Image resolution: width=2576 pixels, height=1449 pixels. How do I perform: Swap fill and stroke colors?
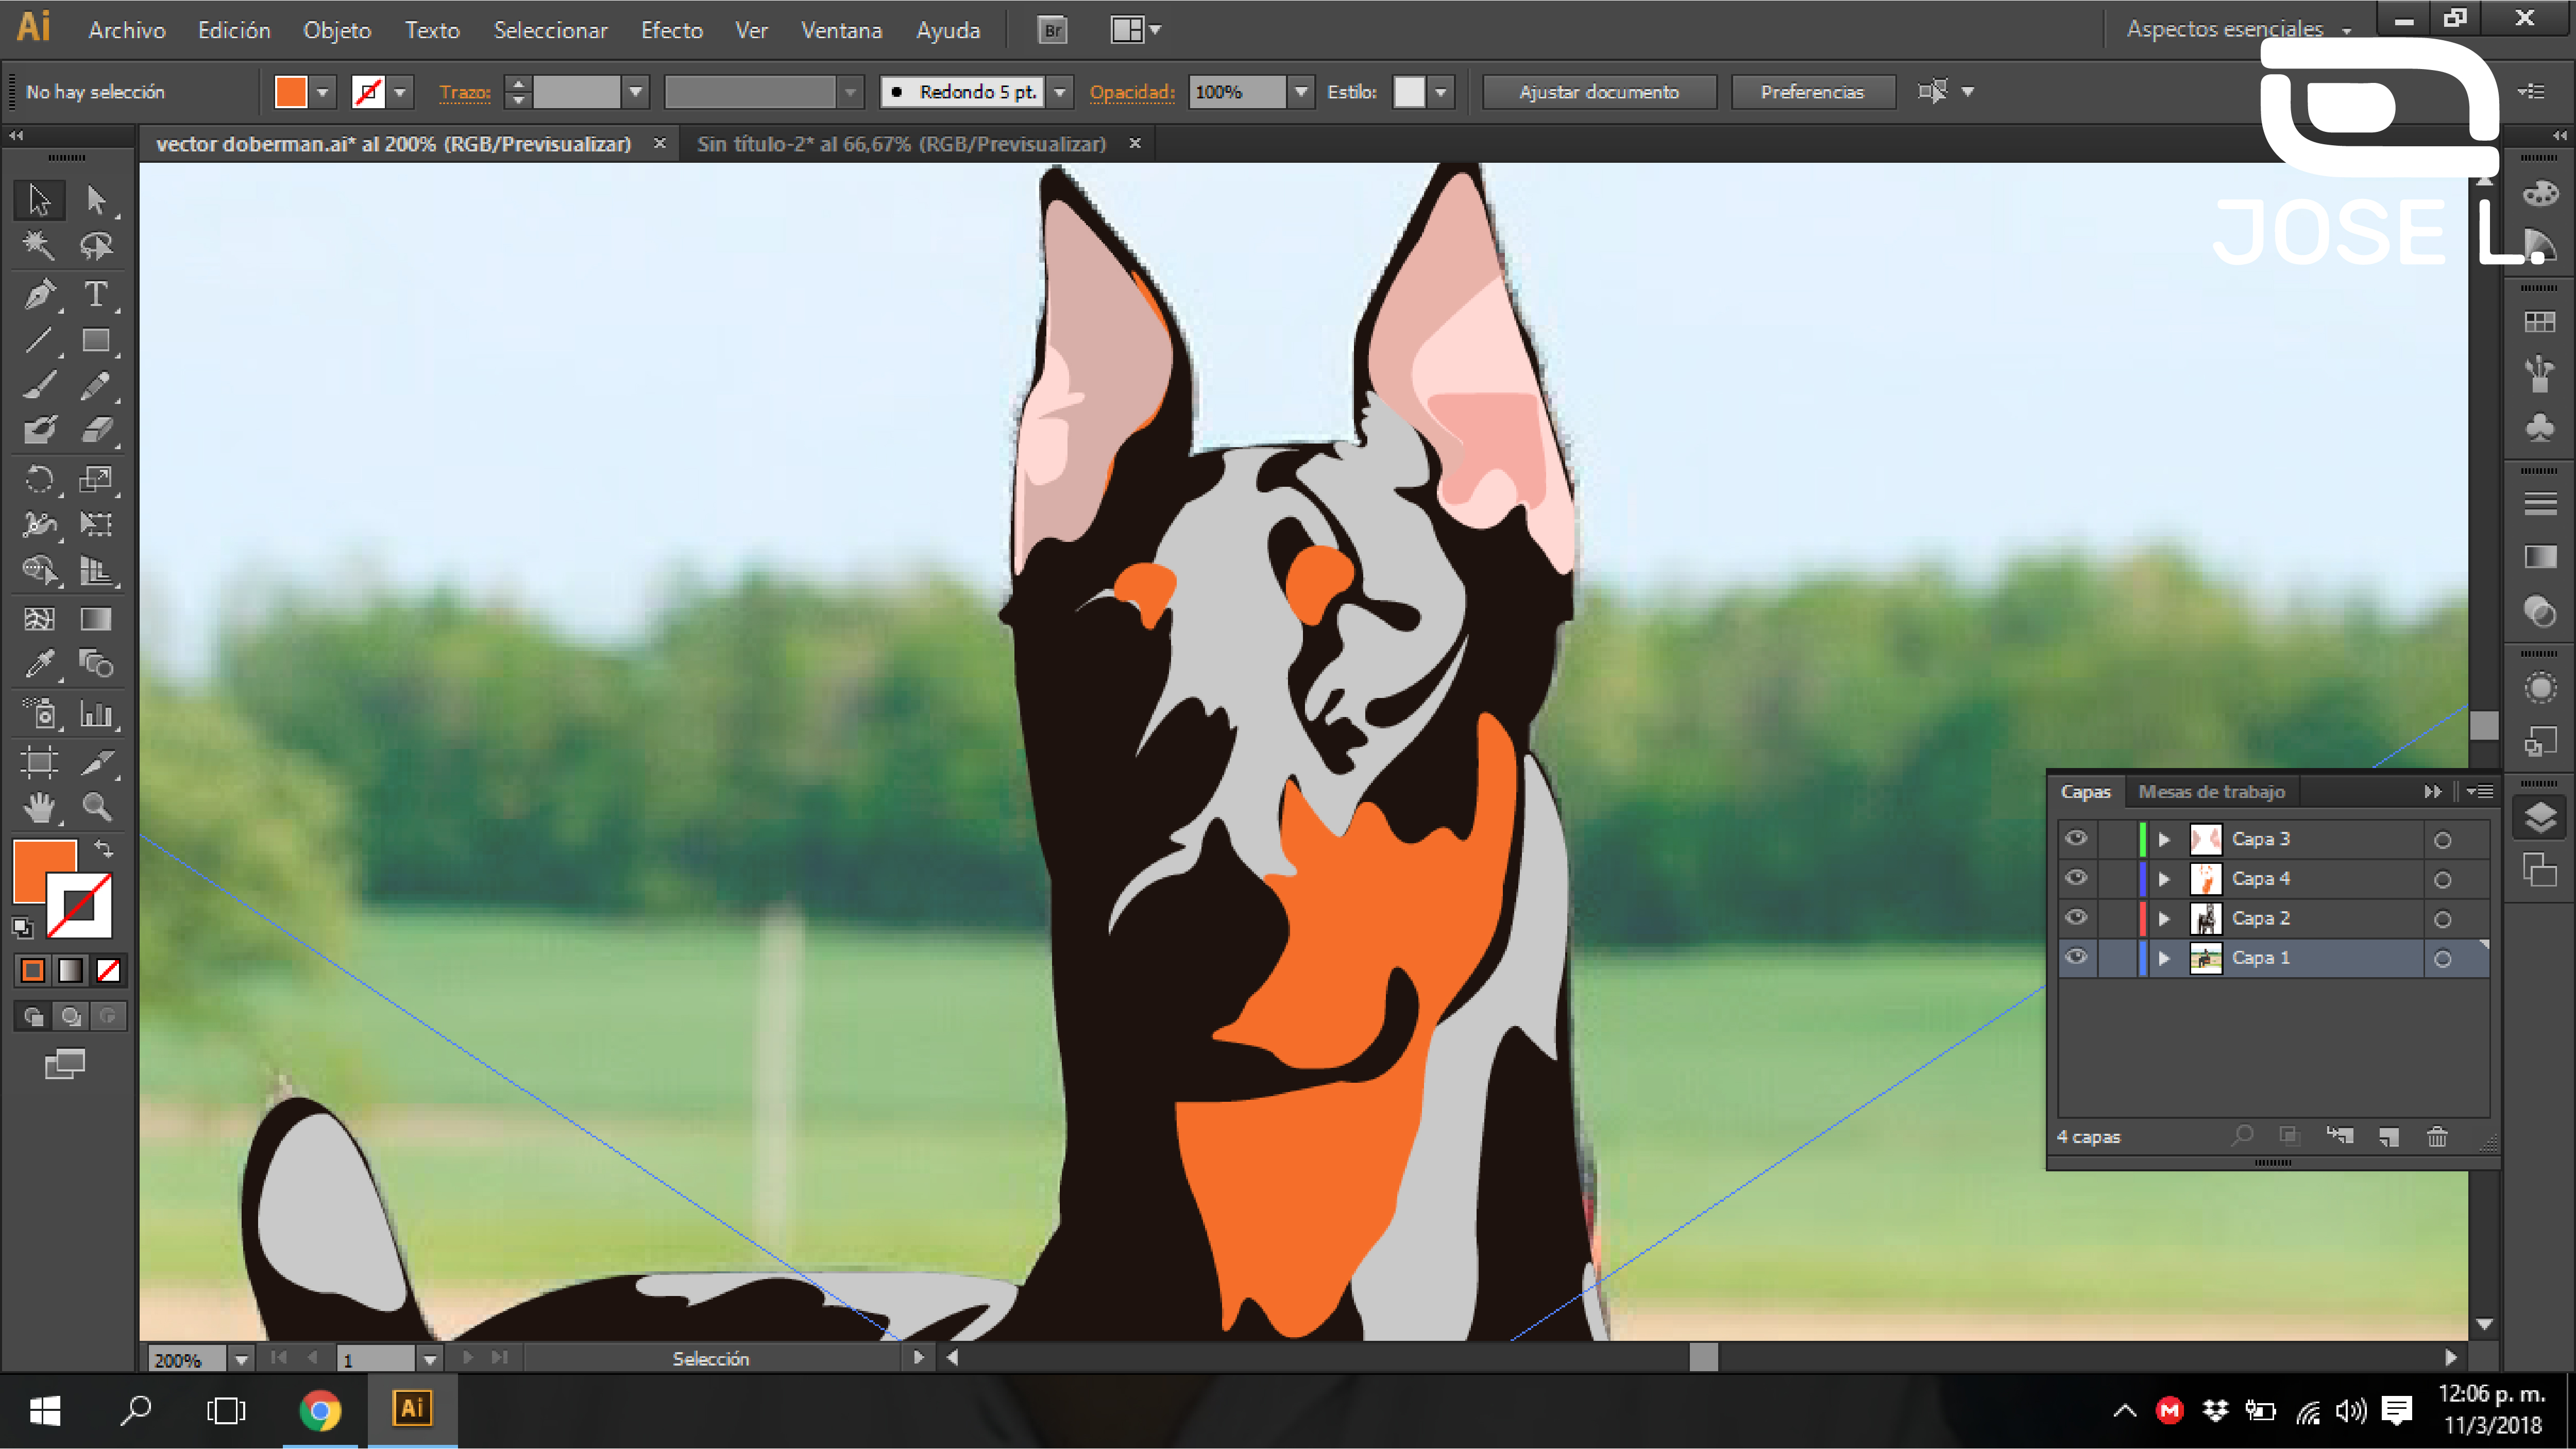click(104, 849)
